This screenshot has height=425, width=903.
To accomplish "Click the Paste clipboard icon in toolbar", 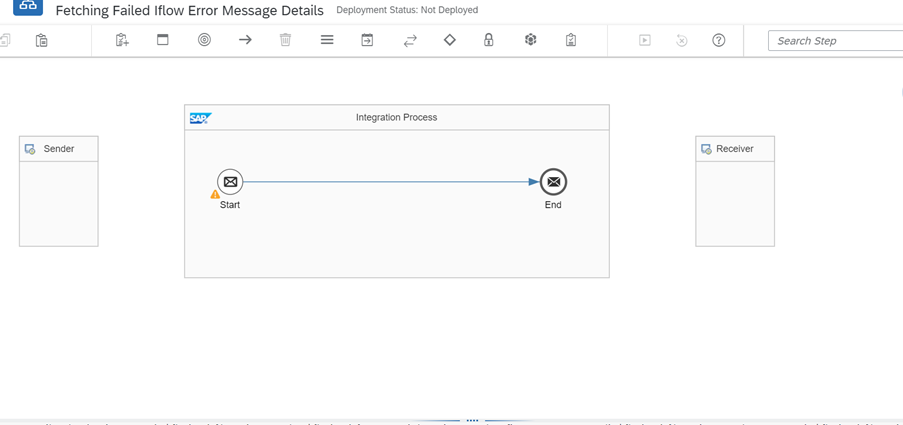I will 41,40.
